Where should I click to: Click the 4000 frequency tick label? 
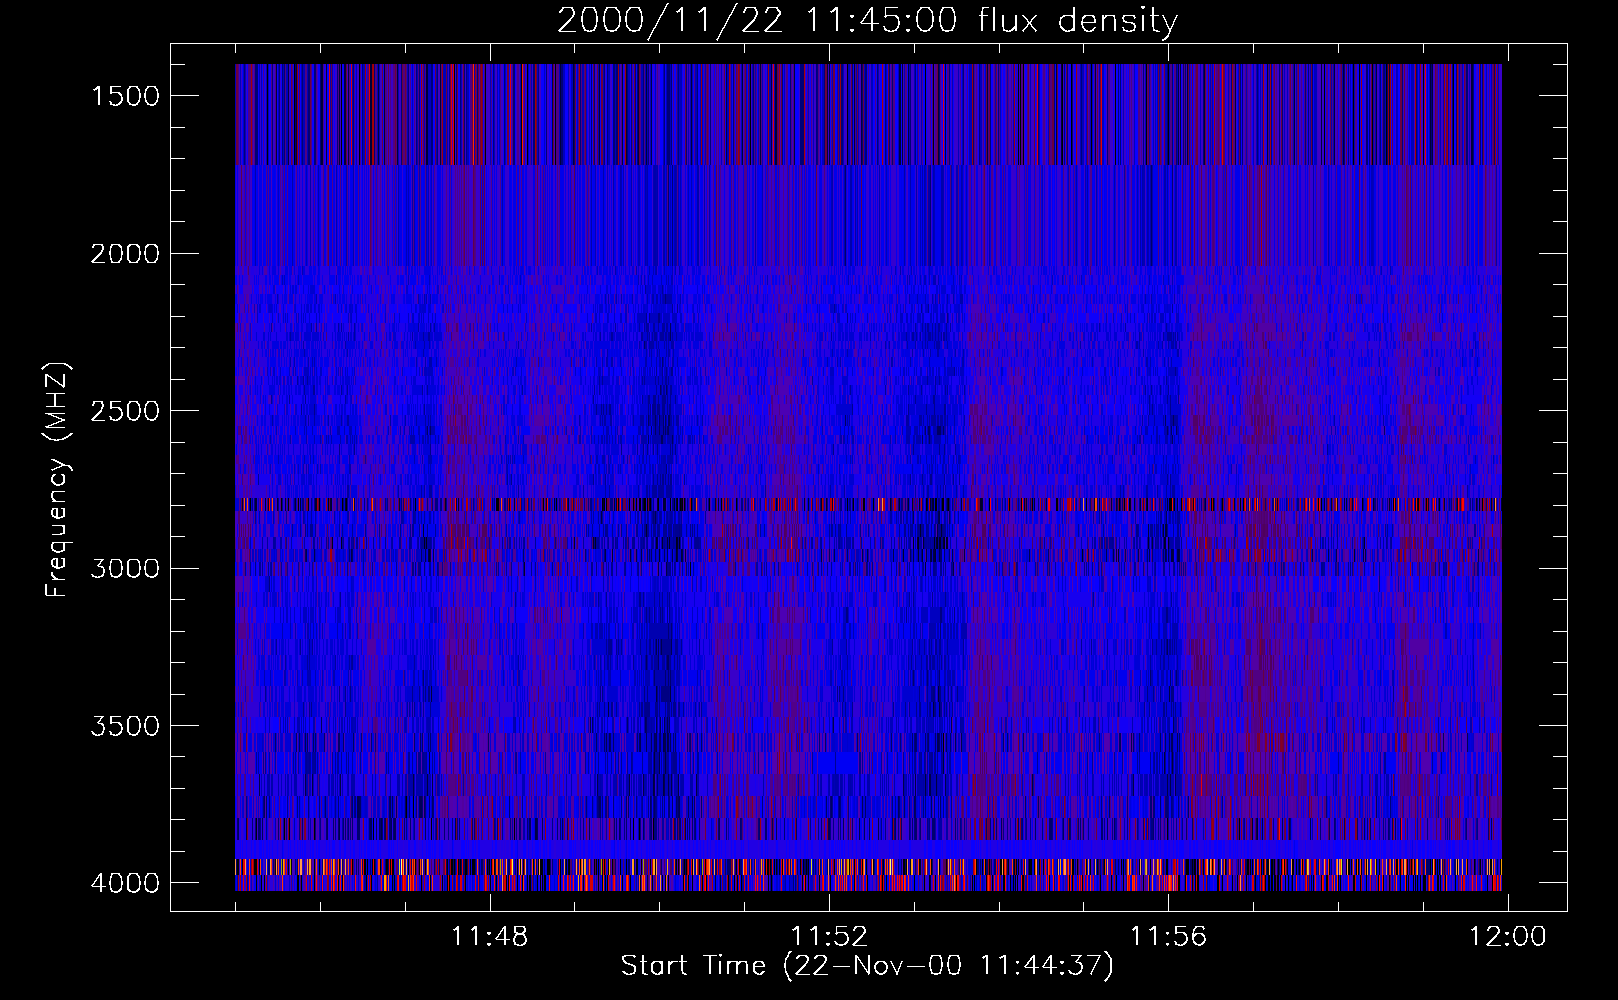pos(125,883)
